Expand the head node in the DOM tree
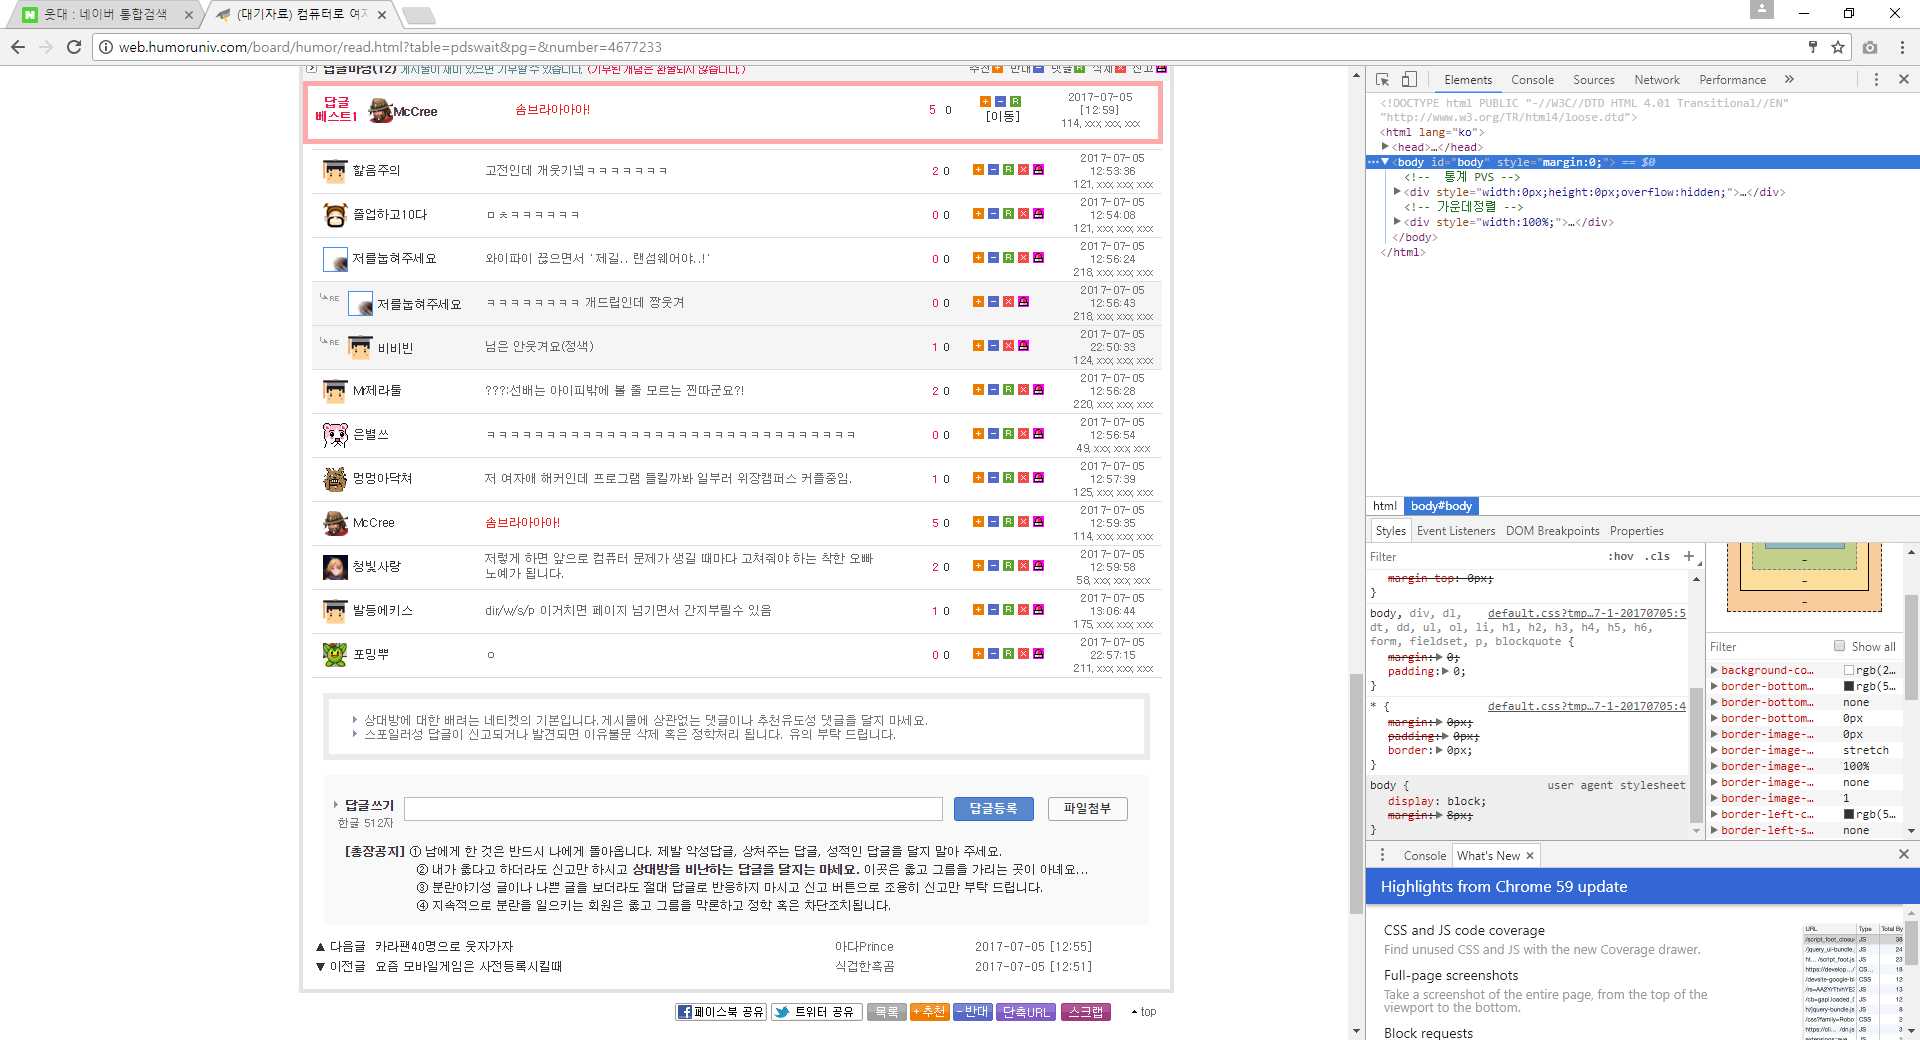Screen dimensions: 1920x1040 [1386, 147]
